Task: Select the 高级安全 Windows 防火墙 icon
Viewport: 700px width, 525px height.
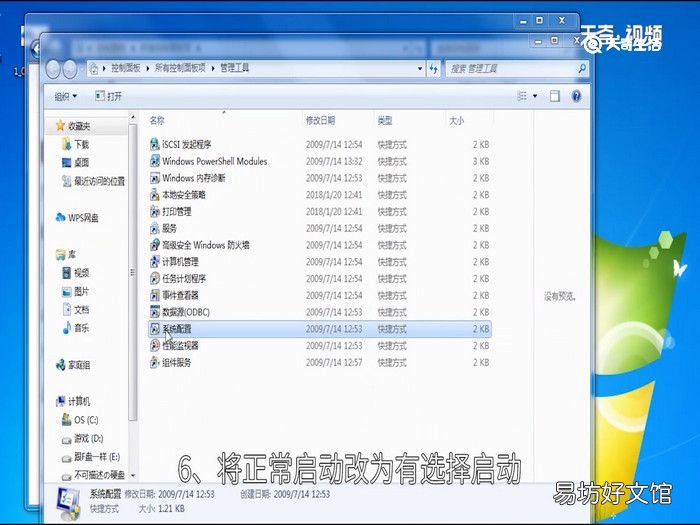Action: coord(154,245)
